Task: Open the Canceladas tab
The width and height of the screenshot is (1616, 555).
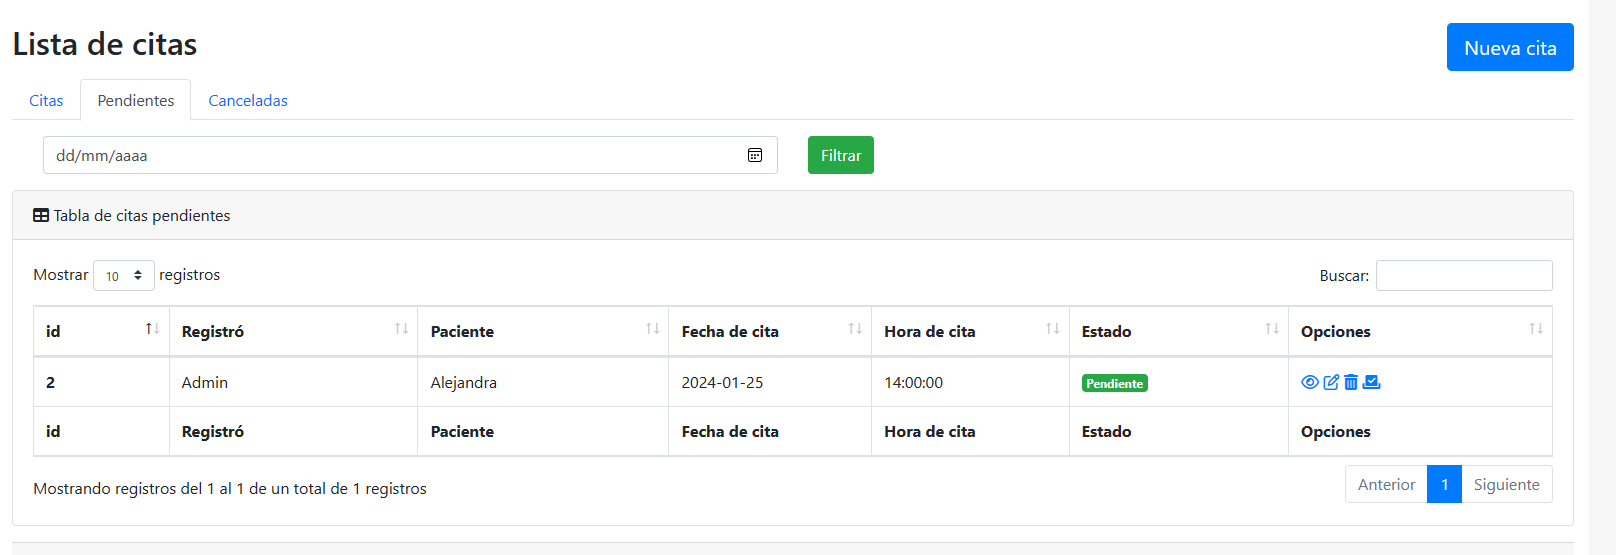Action: 248,100
